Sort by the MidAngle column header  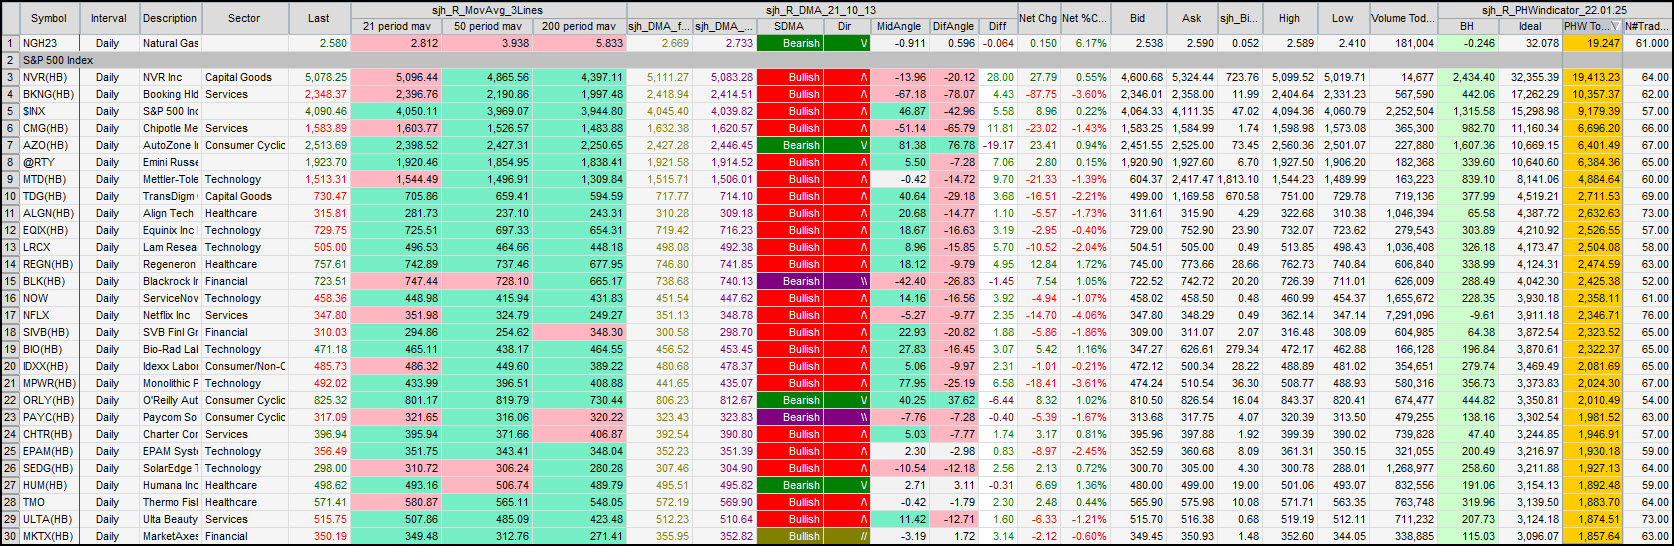point(899,26)
